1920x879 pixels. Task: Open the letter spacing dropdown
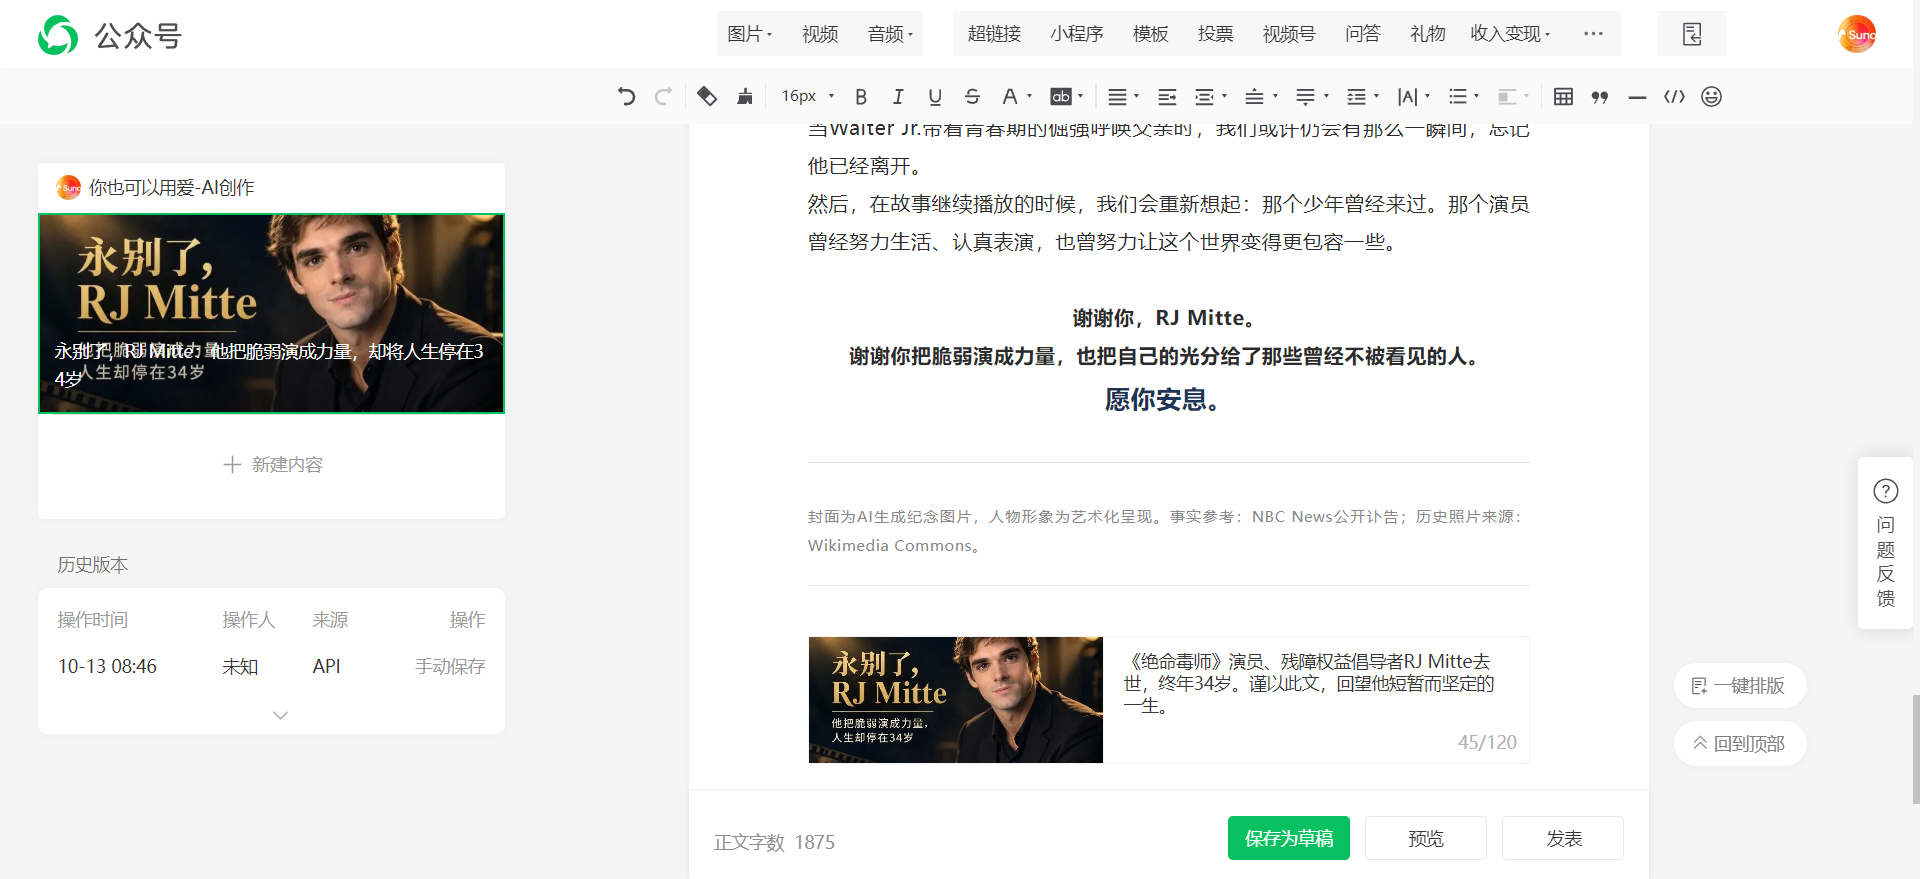1413,96
